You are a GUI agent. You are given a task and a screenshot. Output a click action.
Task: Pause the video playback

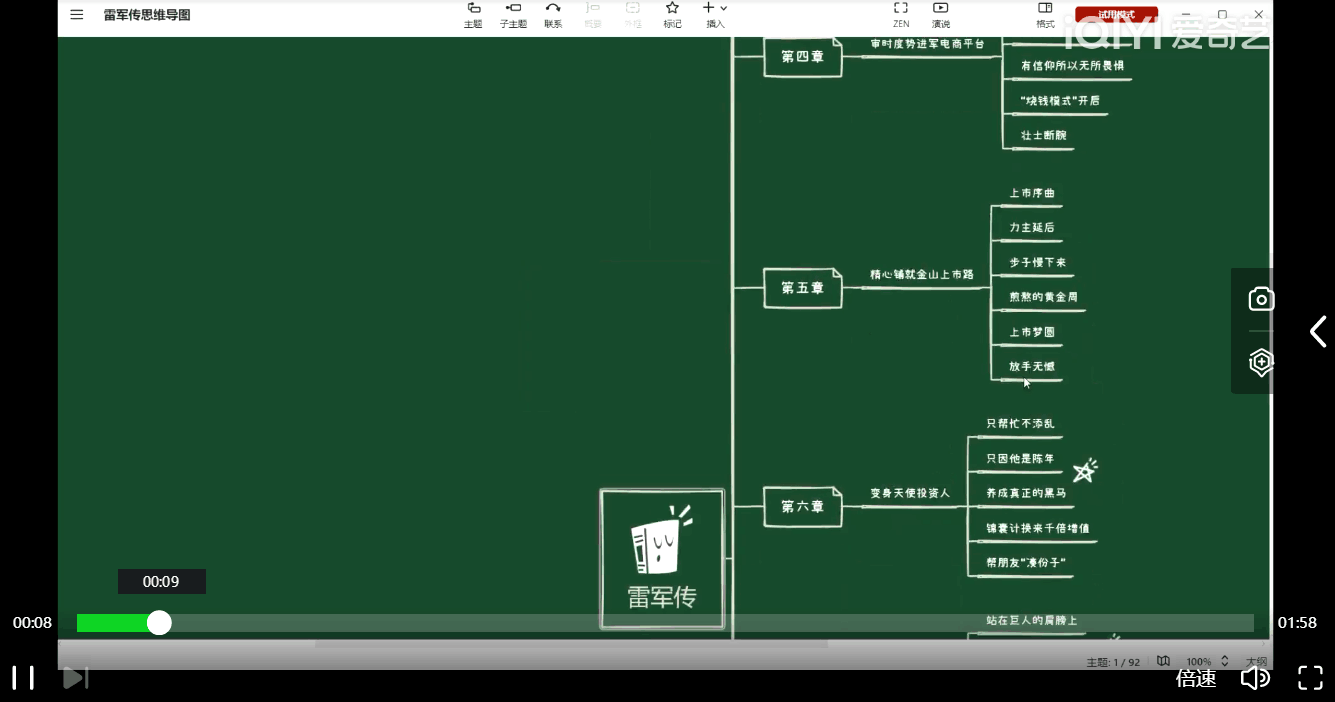(23, 677)
